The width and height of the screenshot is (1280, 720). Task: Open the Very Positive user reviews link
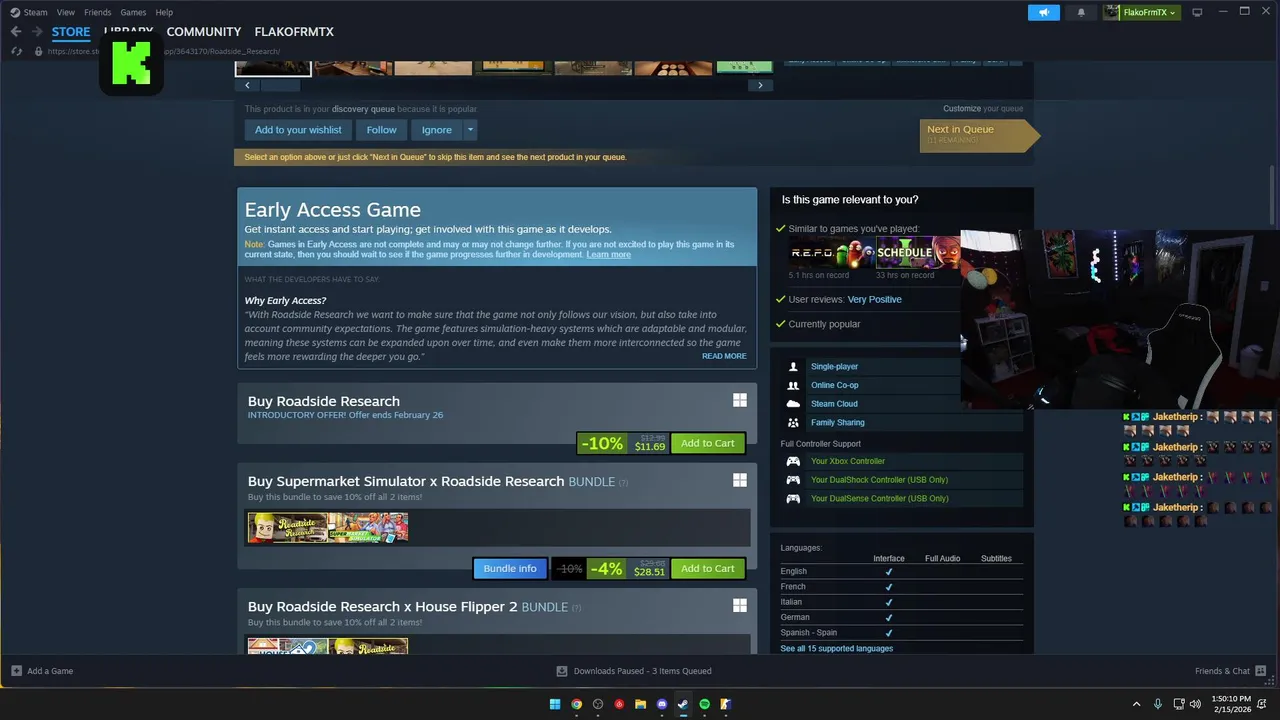(874, 299)
